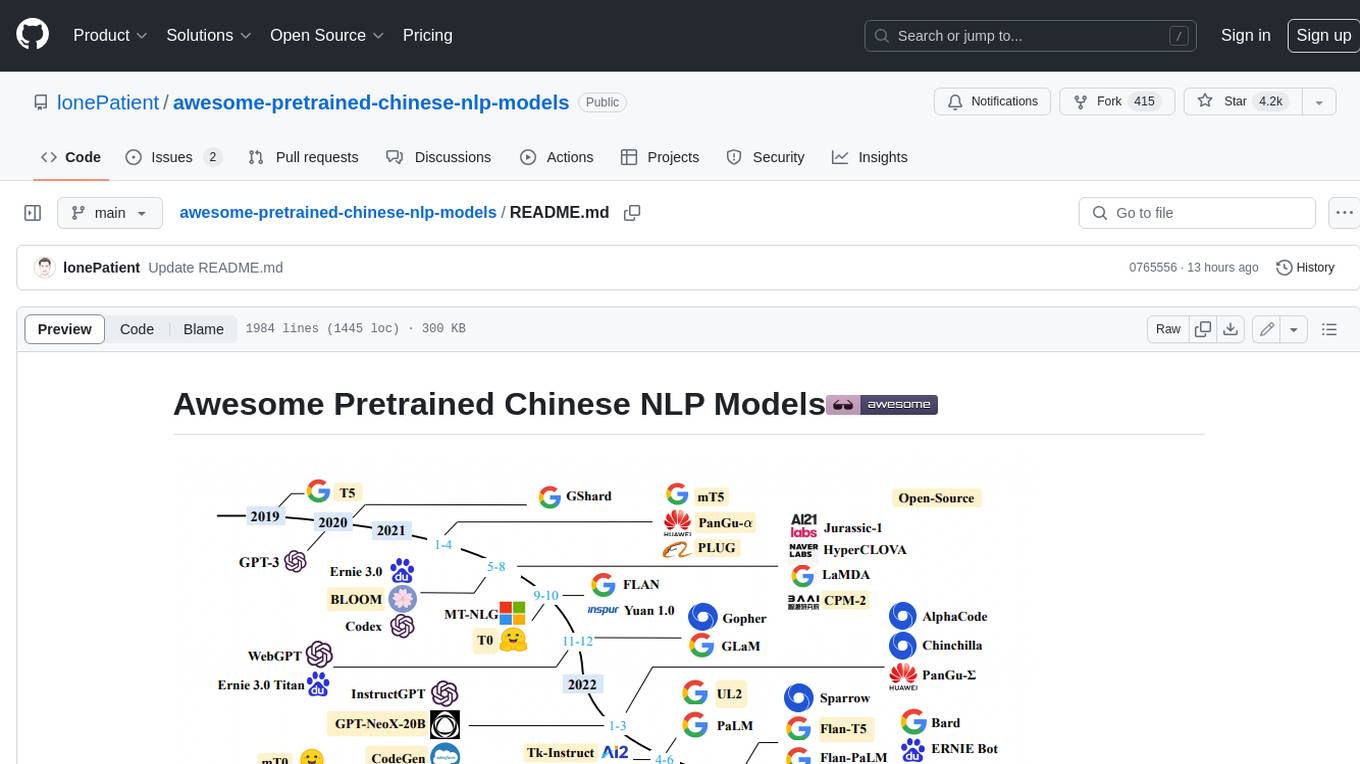The height and width of the screenshot is (764, 1360).
Task: Open the main branch selector
Action: 109,213
